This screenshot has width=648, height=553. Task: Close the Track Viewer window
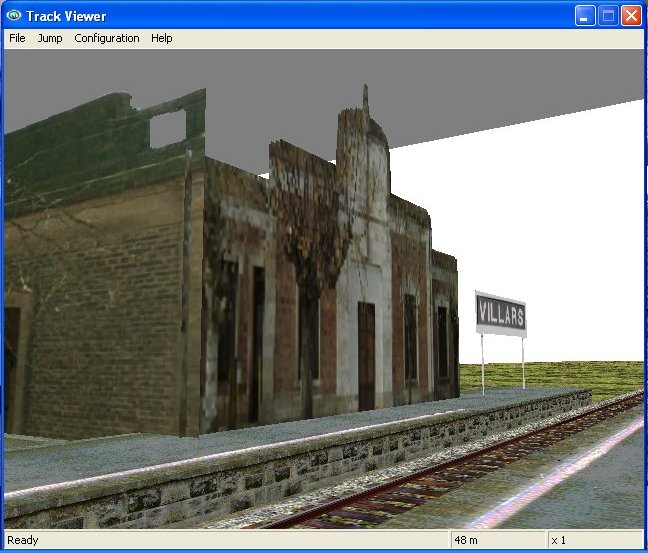click(x=631, y=16)
